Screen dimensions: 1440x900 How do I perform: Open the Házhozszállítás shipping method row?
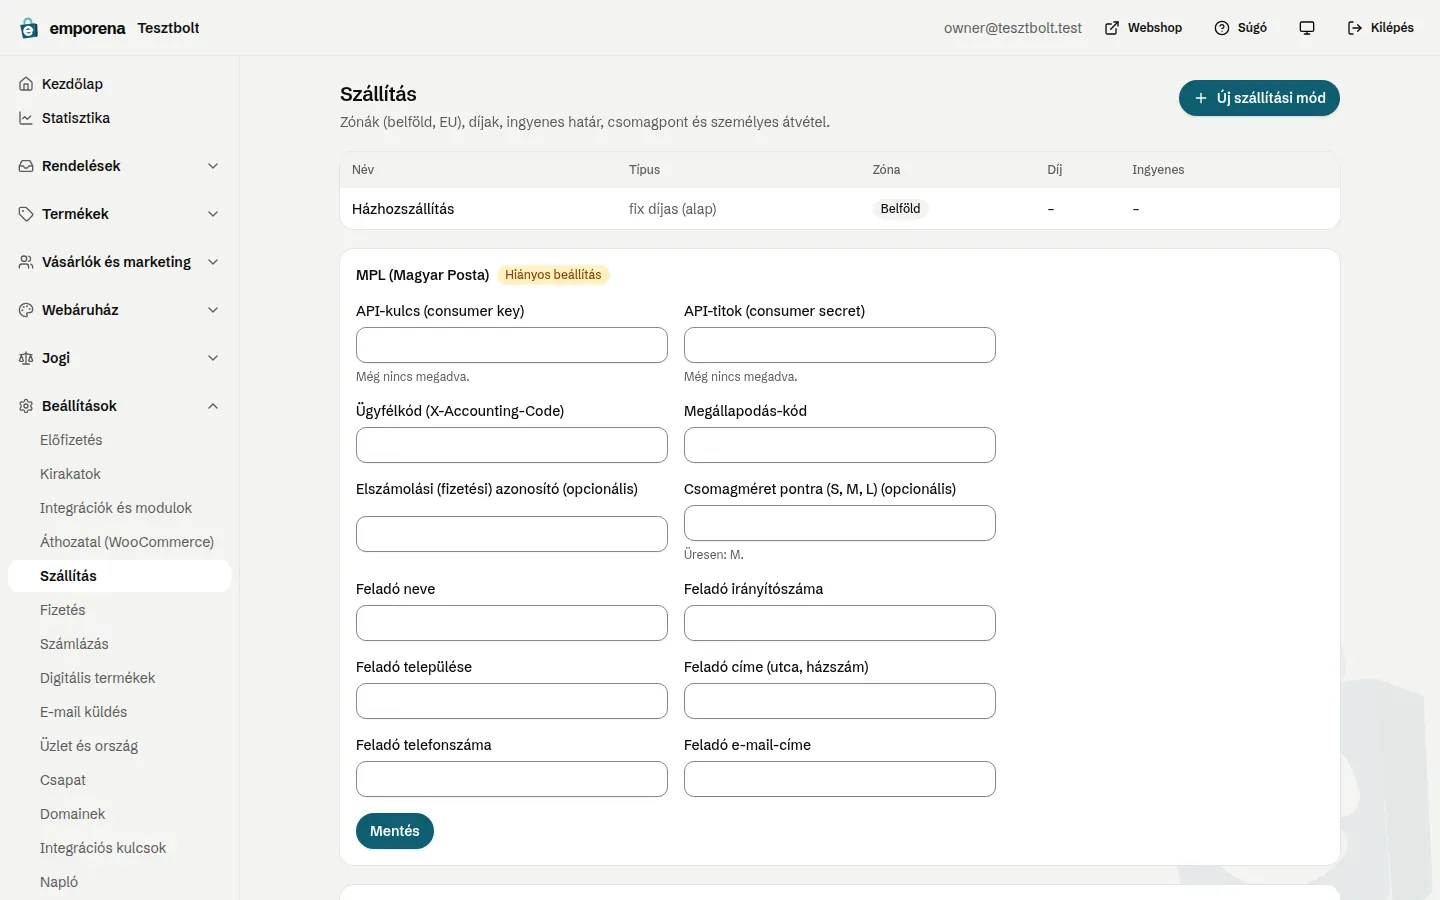[x=840, y=209]
